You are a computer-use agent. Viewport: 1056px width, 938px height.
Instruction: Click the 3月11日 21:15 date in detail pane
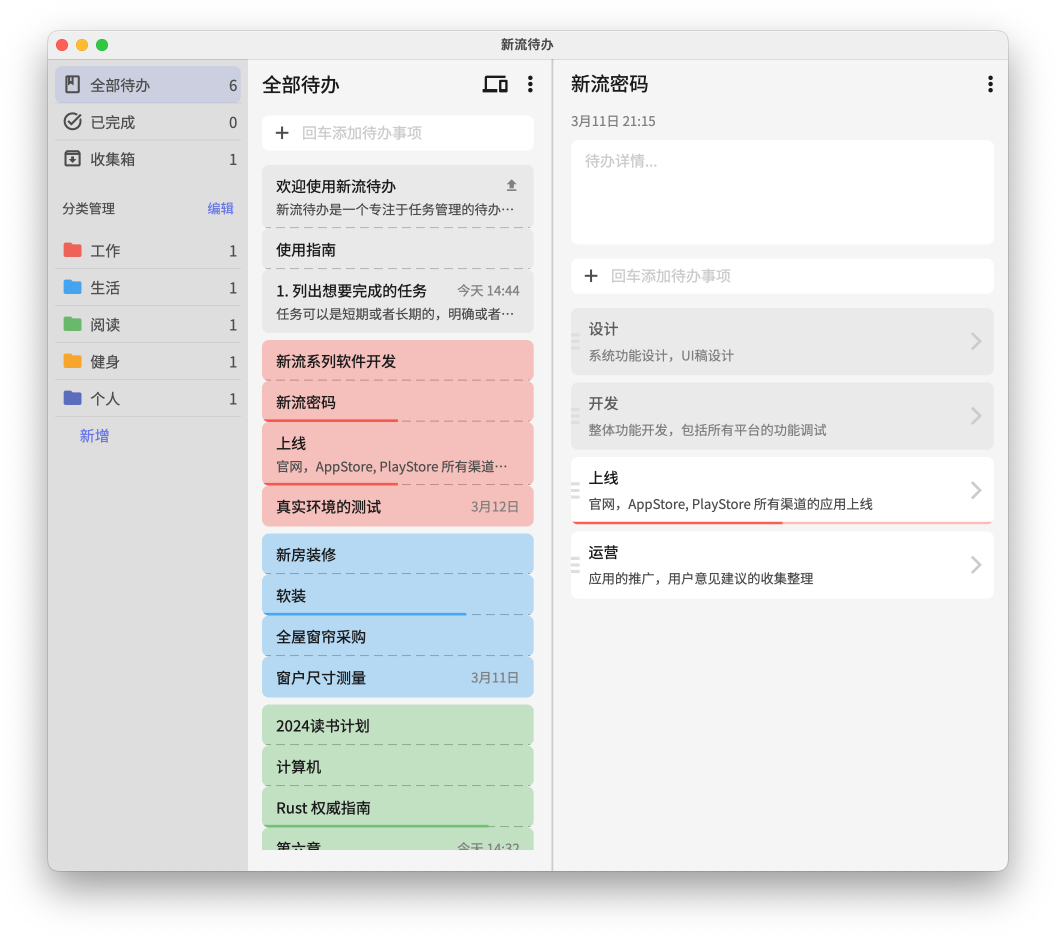pyautogui.click(x=613, y=121)
